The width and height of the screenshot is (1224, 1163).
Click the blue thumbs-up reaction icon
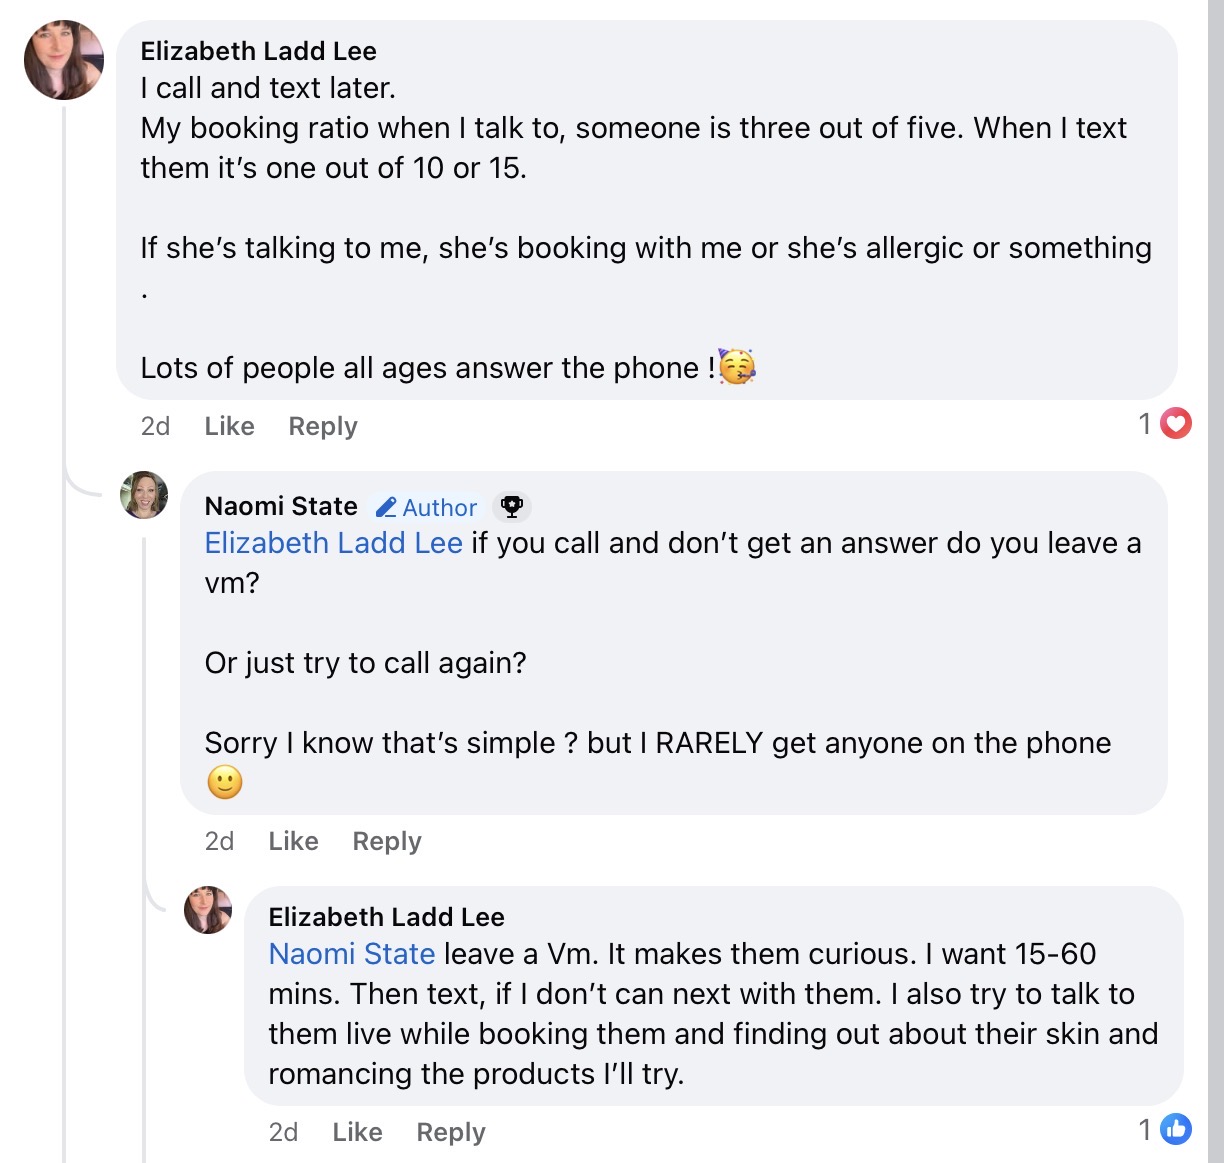click(1176, 1130)
